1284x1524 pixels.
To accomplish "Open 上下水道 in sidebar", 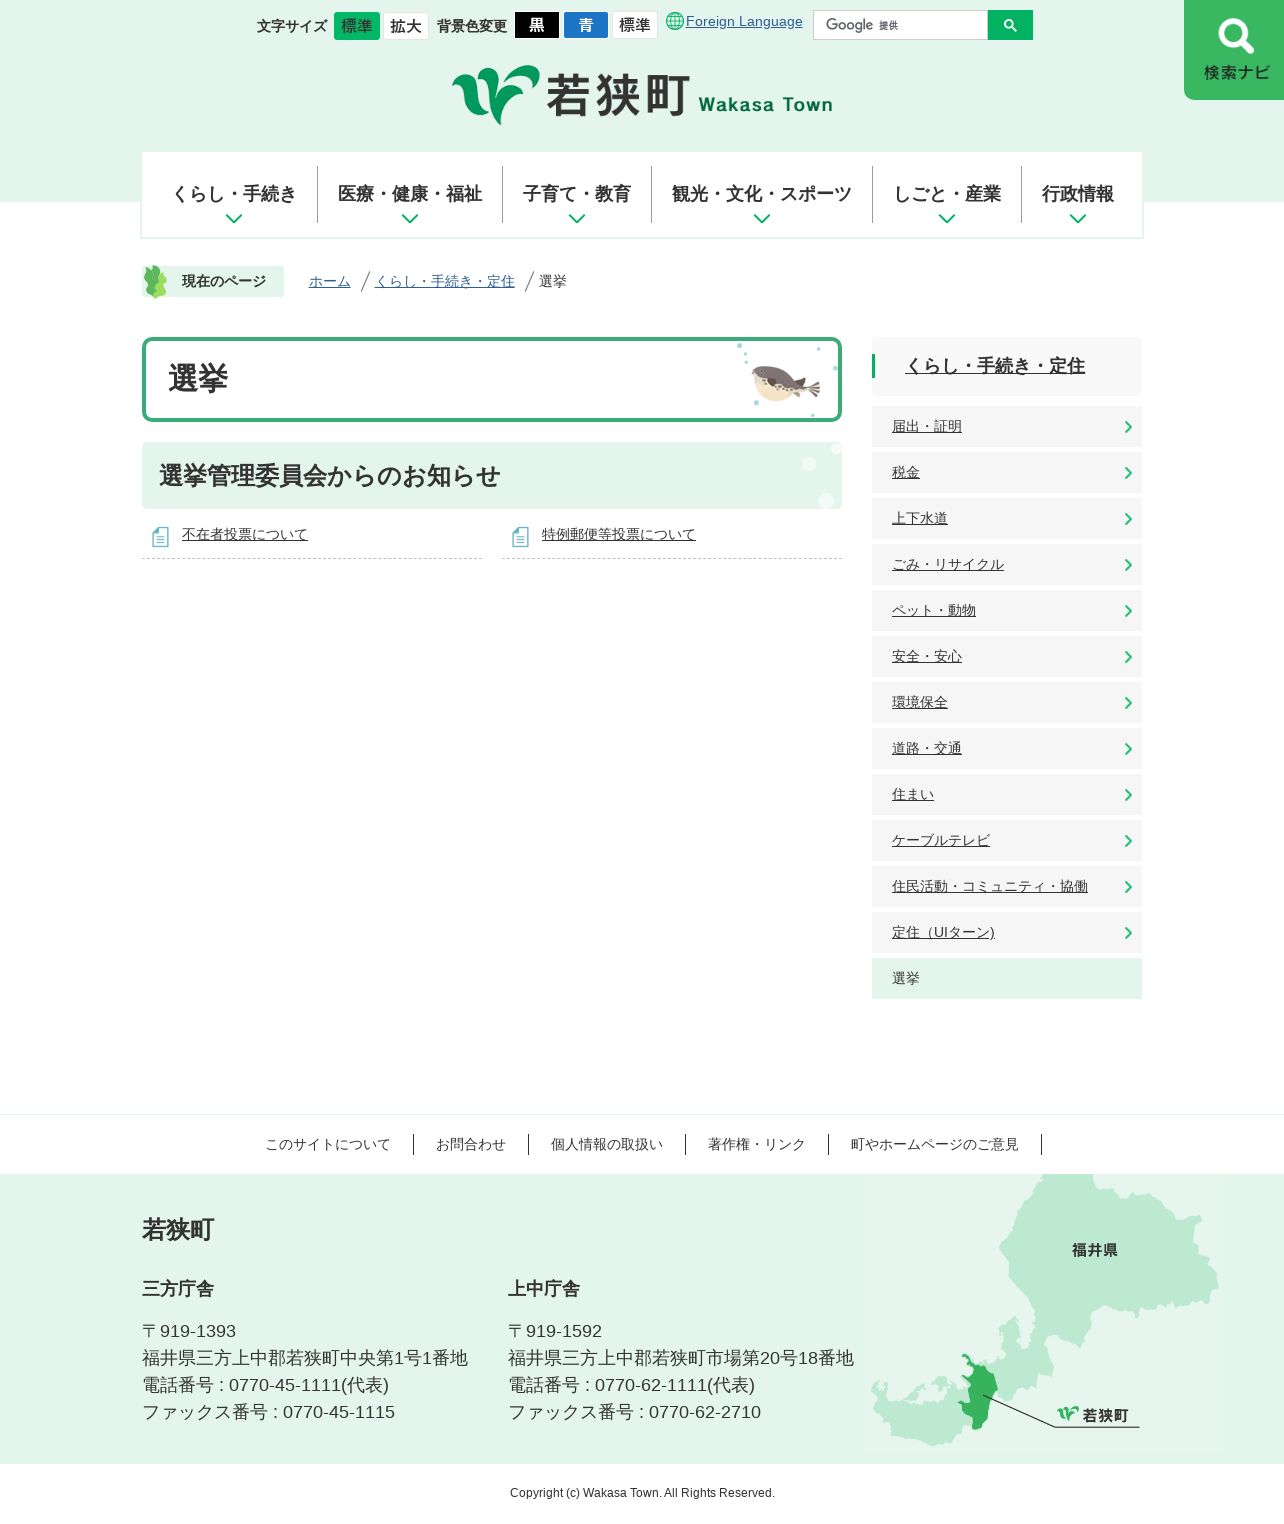I will (1007, 519).
